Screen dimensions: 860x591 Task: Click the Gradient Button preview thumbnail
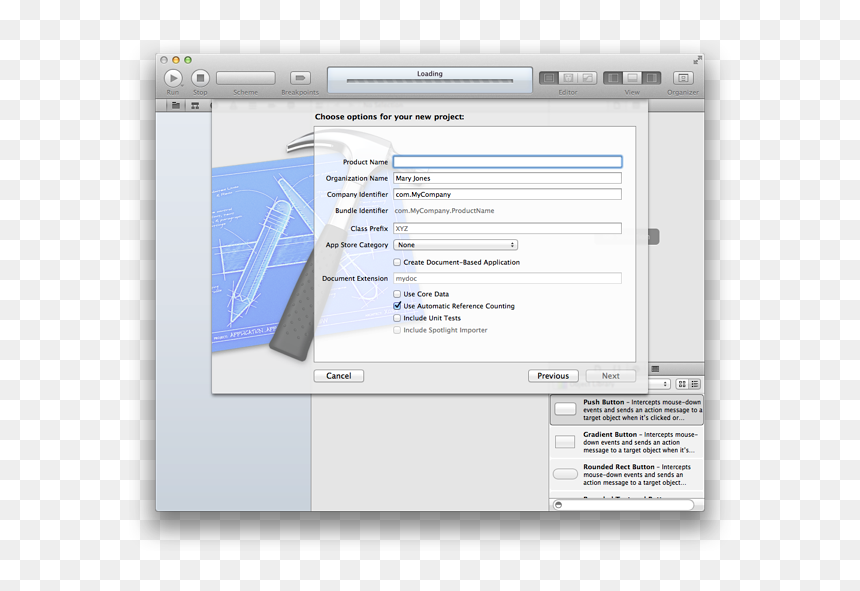(565, 442)
